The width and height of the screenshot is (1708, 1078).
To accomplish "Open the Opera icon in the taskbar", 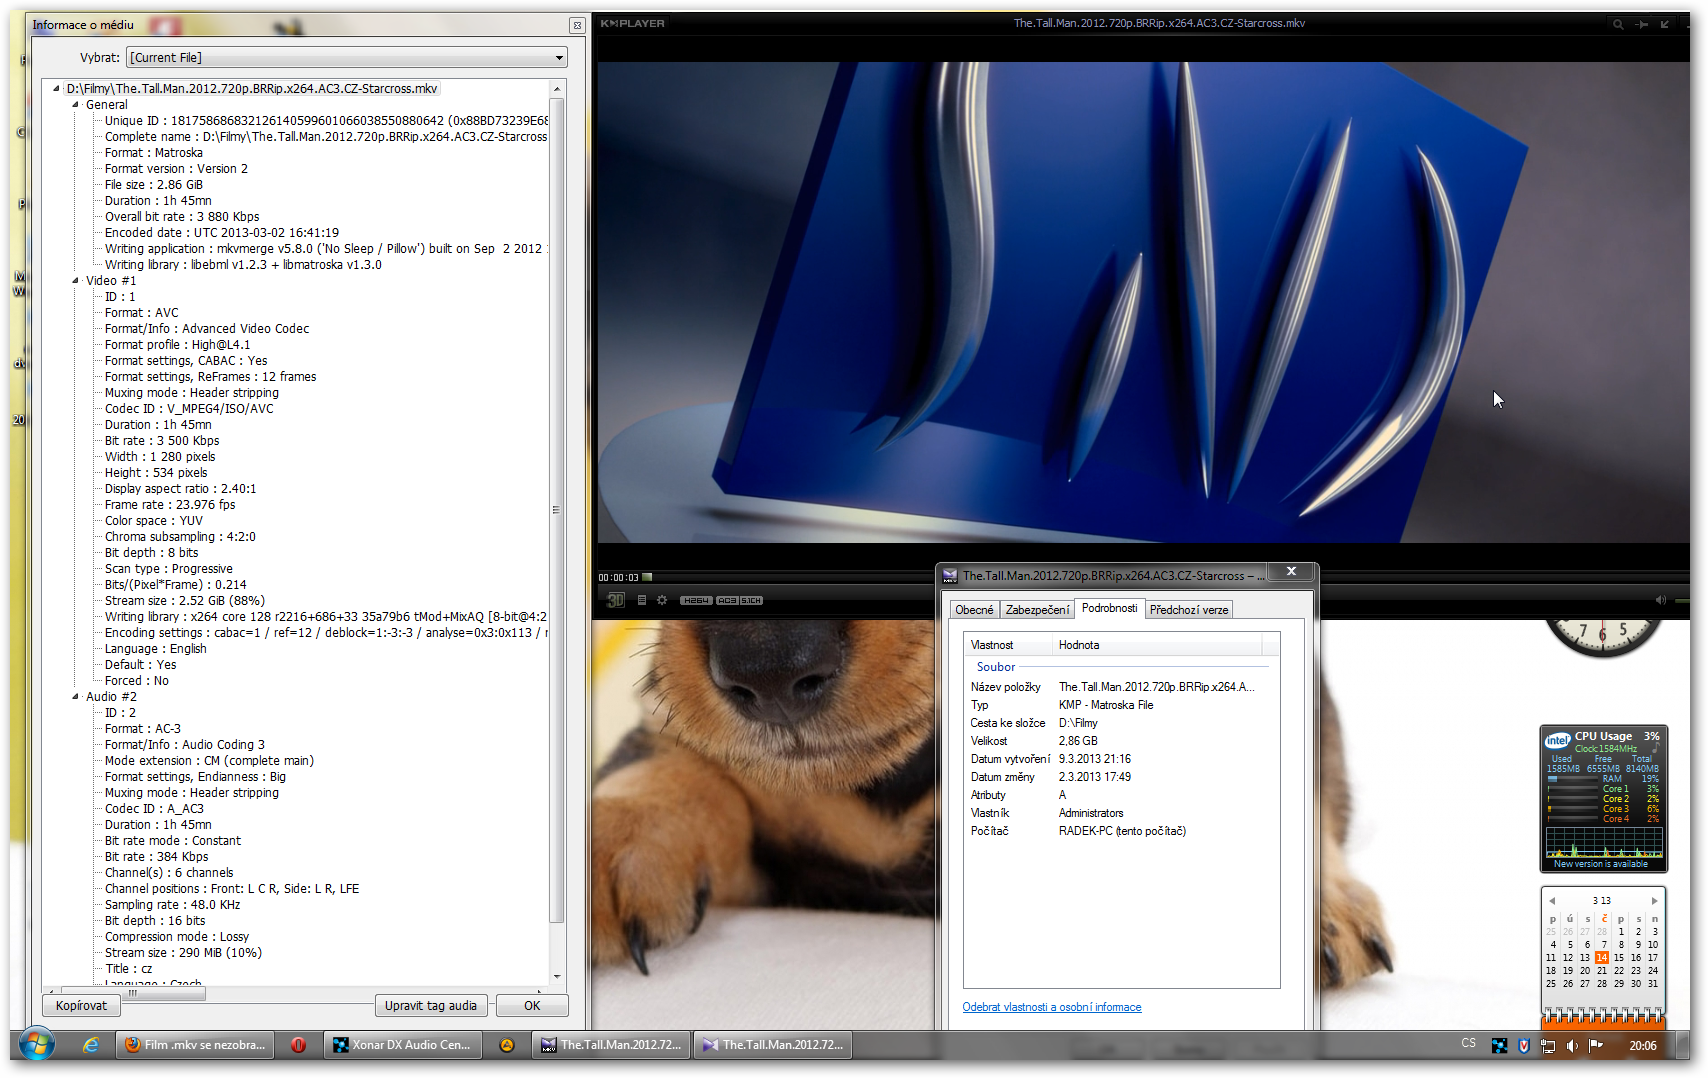I will pyautogui.click(x=298, y=1045).
